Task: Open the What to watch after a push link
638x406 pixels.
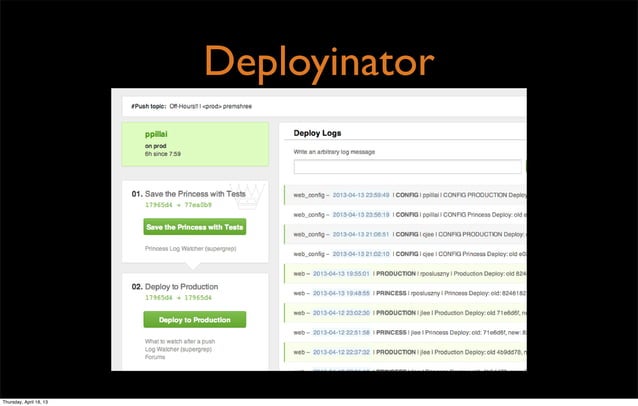Action: [x=180, y=341]
